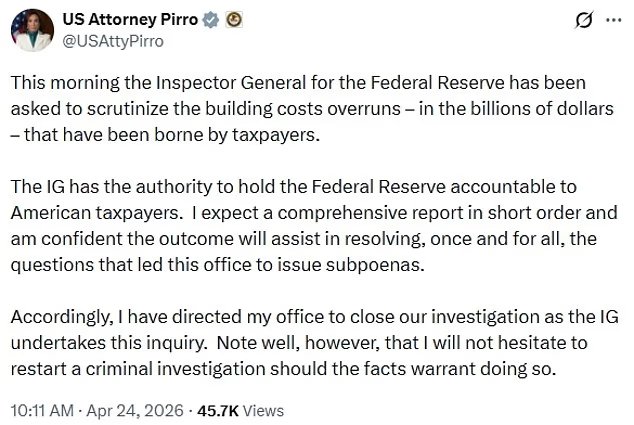Click the paragraph starting "This morning the Inspector"
Screen dimensions: 634x425
click(310, 108)
